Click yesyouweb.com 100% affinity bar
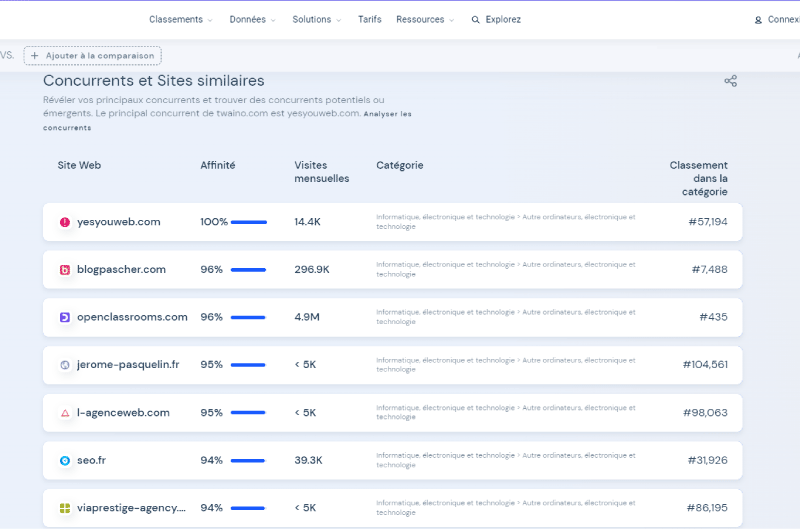 [249, 222]
